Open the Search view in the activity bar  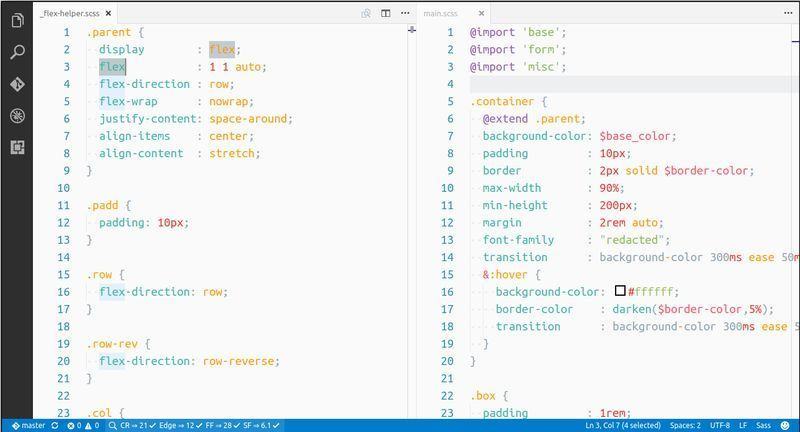pyautogui.click(x=17, y=52)
